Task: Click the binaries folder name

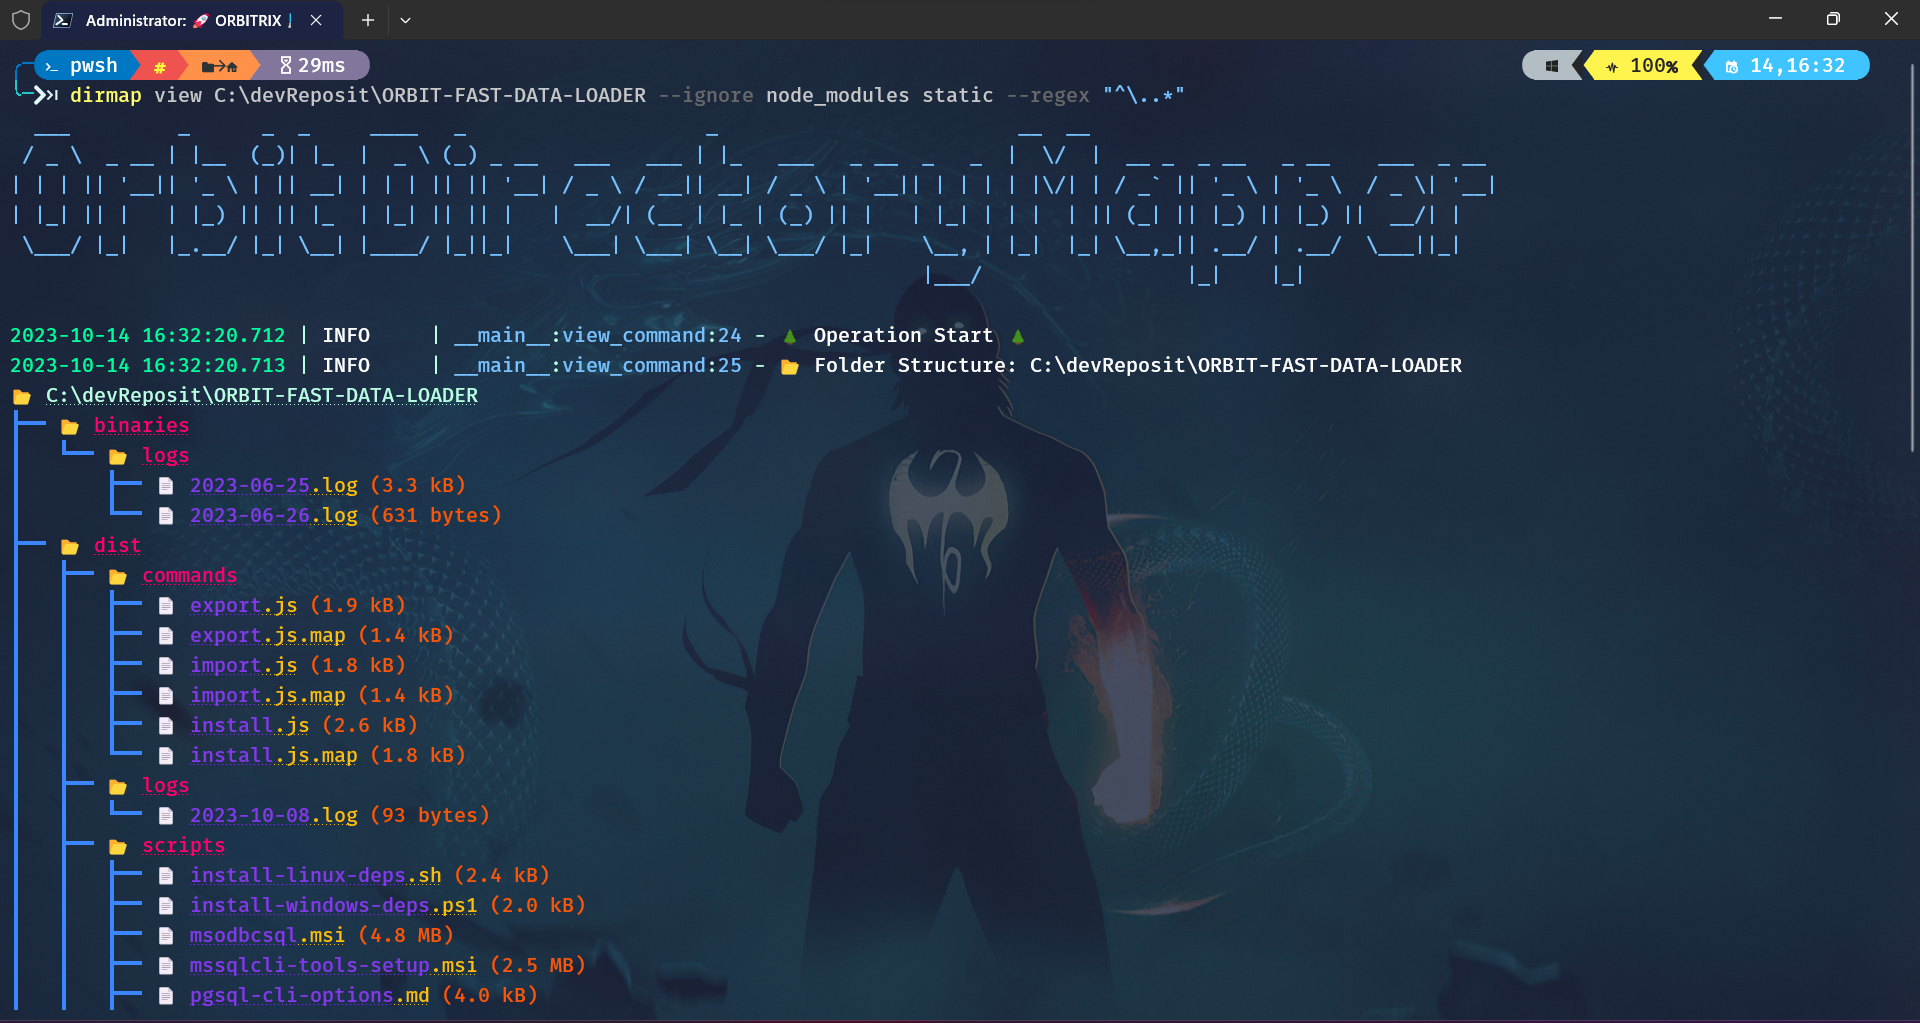Action: tap(142, 425)
